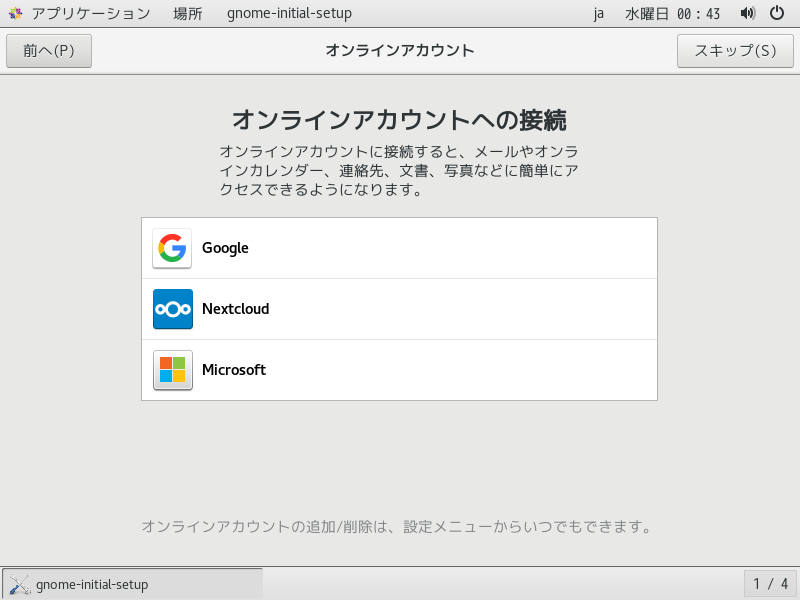Open the ja input source indicator
800x600 pixels.
[x=598, y=13]
